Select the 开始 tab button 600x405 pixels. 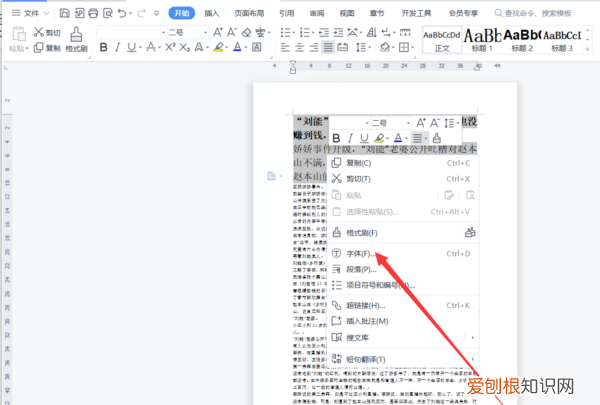[x=182, y=13]
